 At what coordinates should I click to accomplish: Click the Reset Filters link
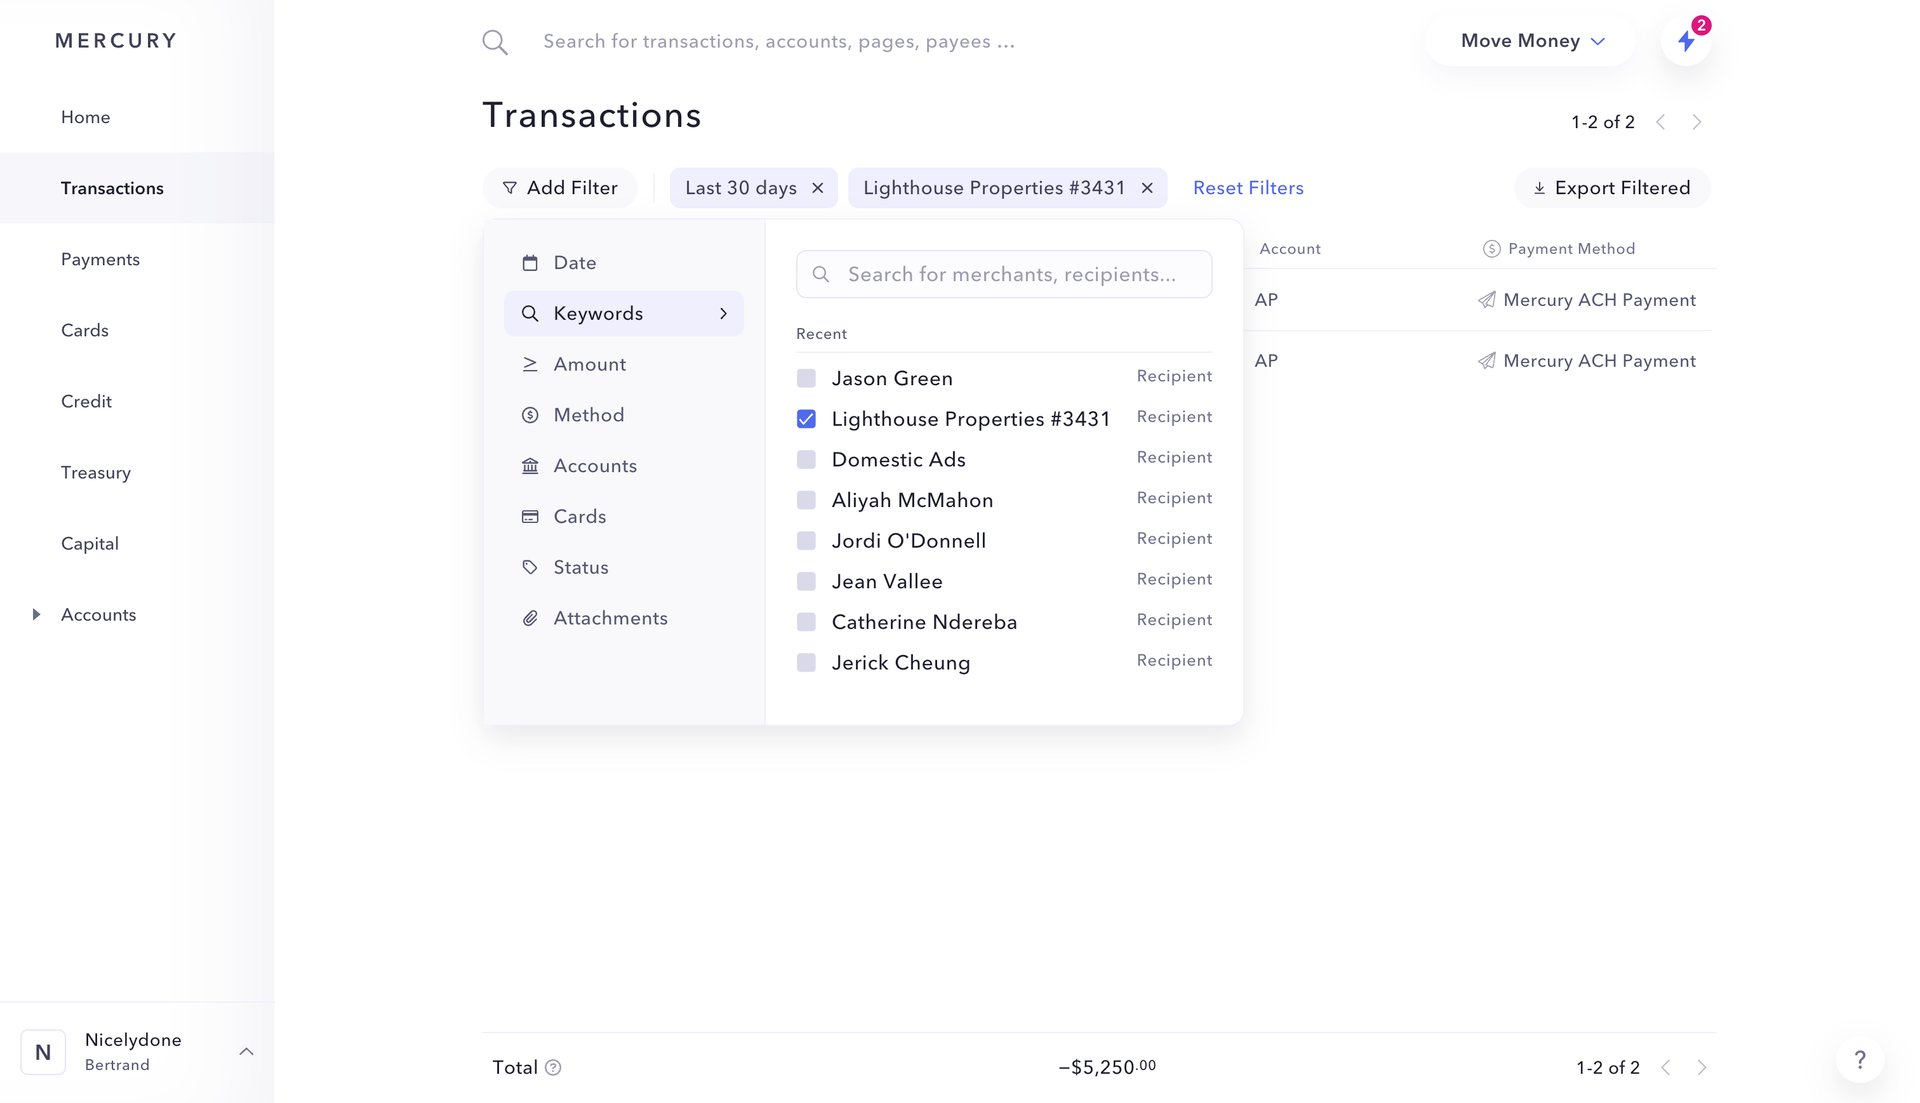[x=1247, y=187]
